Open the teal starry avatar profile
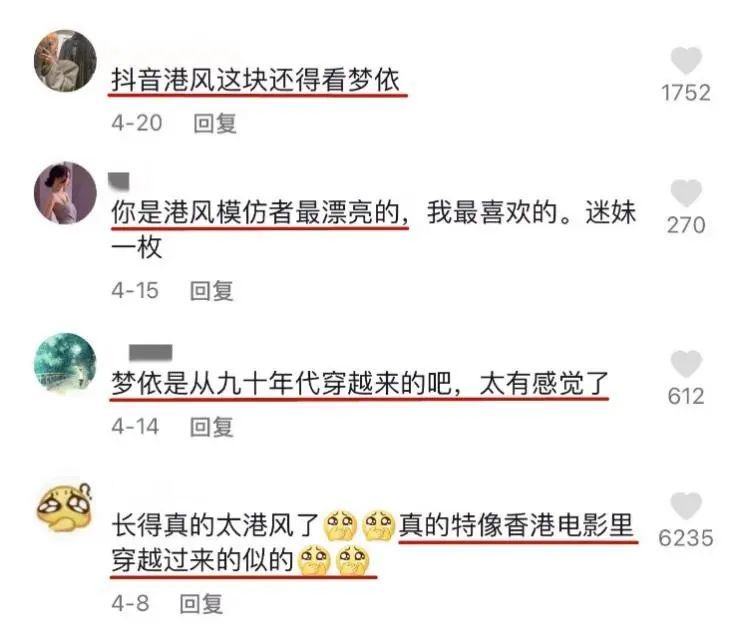The width and height of the screenshot is (734, 633). pyautogui.click(x=66, y=364)
